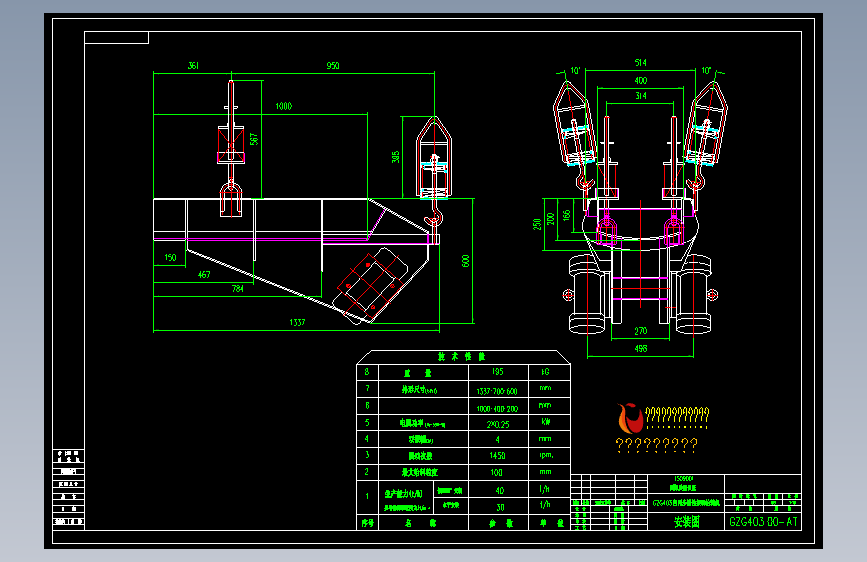The height and width of the screenshot is (562, 867).
Task: Select the vertical 567 dimension text
Action: 254,139
